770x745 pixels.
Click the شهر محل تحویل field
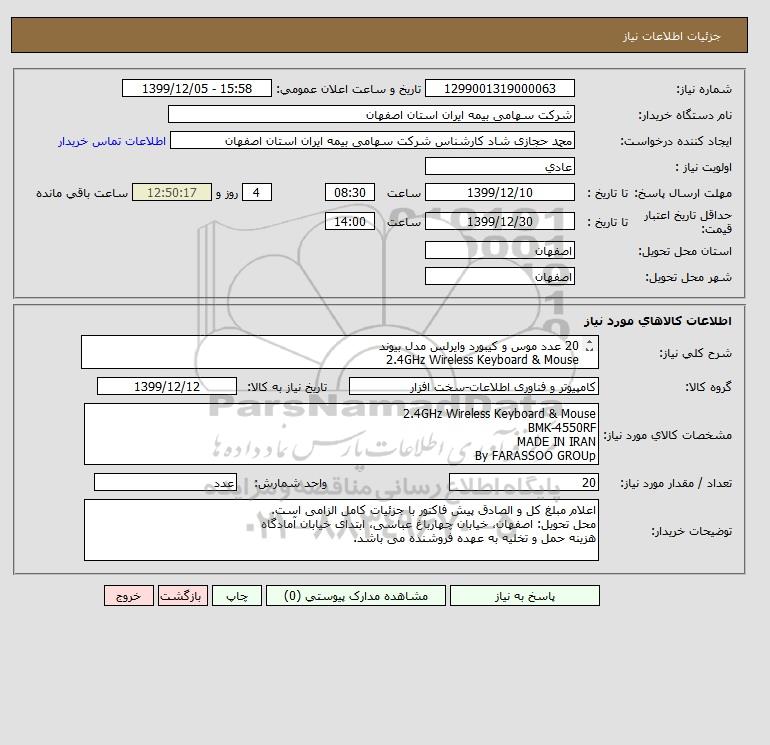(499, 276)
